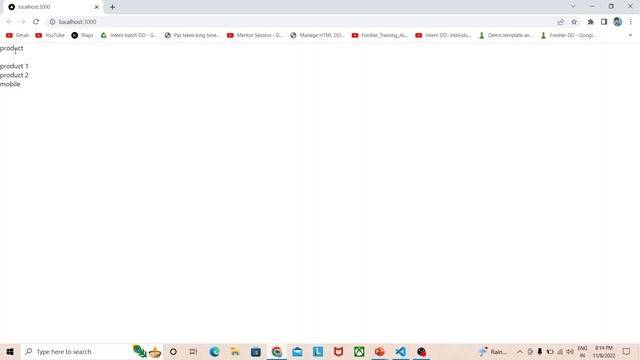Open the Demo template bookmark

pos(506,36)
